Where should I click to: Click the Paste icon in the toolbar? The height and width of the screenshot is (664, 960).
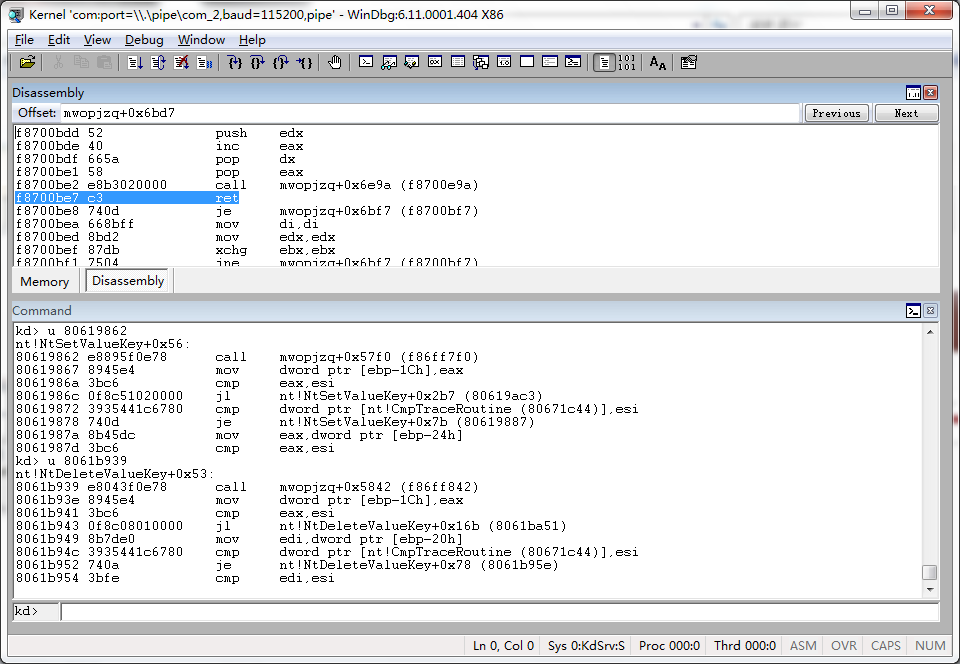click(104, 62)
